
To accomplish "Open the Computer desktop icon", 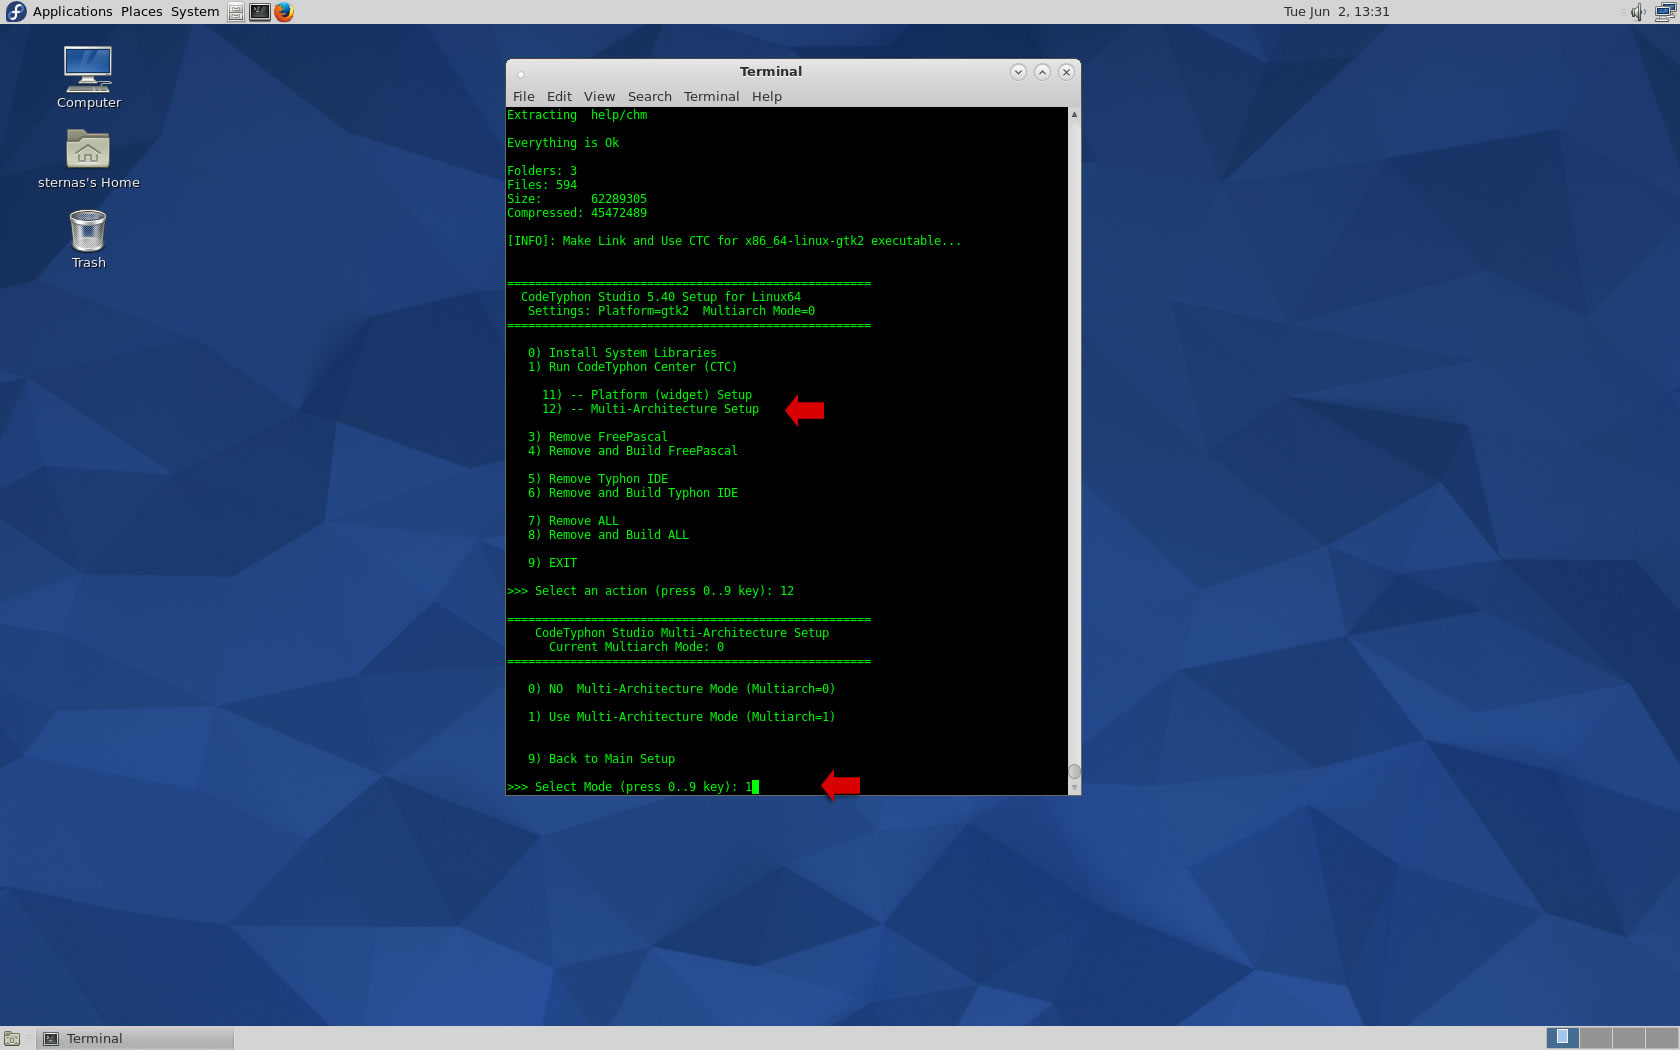I will (88, 77).
